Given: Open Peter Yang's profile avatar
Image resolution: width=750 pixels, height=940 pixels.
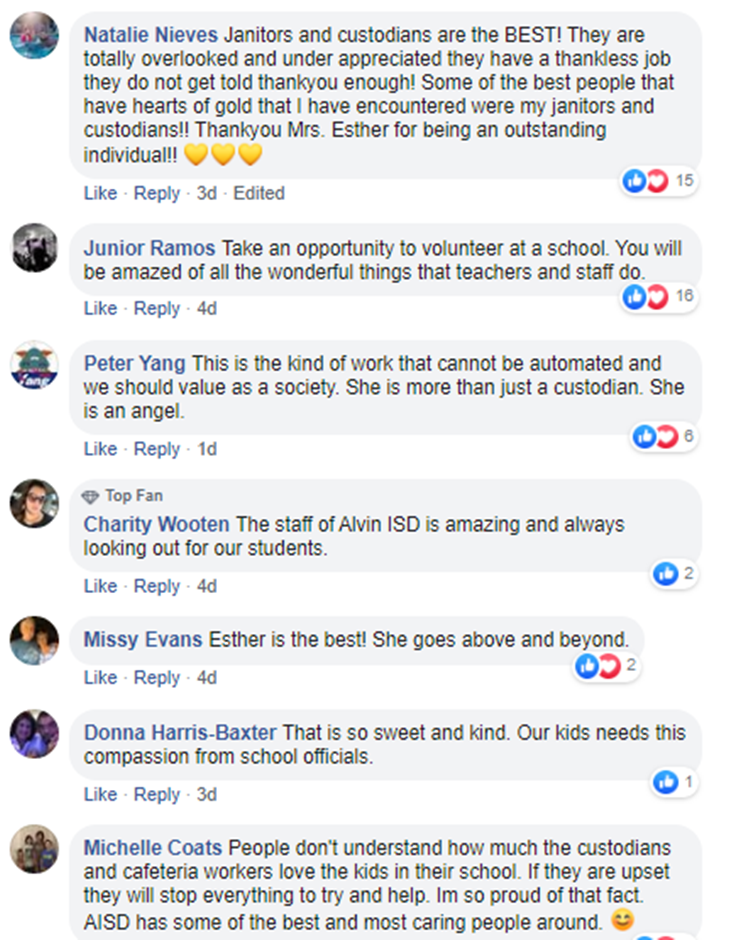Looking at the screenshot, I should click(34, 365).
